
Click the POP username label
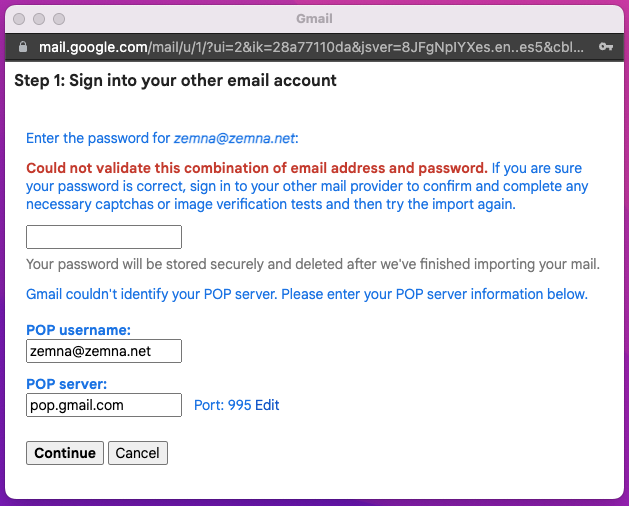[x=78, y=330]
